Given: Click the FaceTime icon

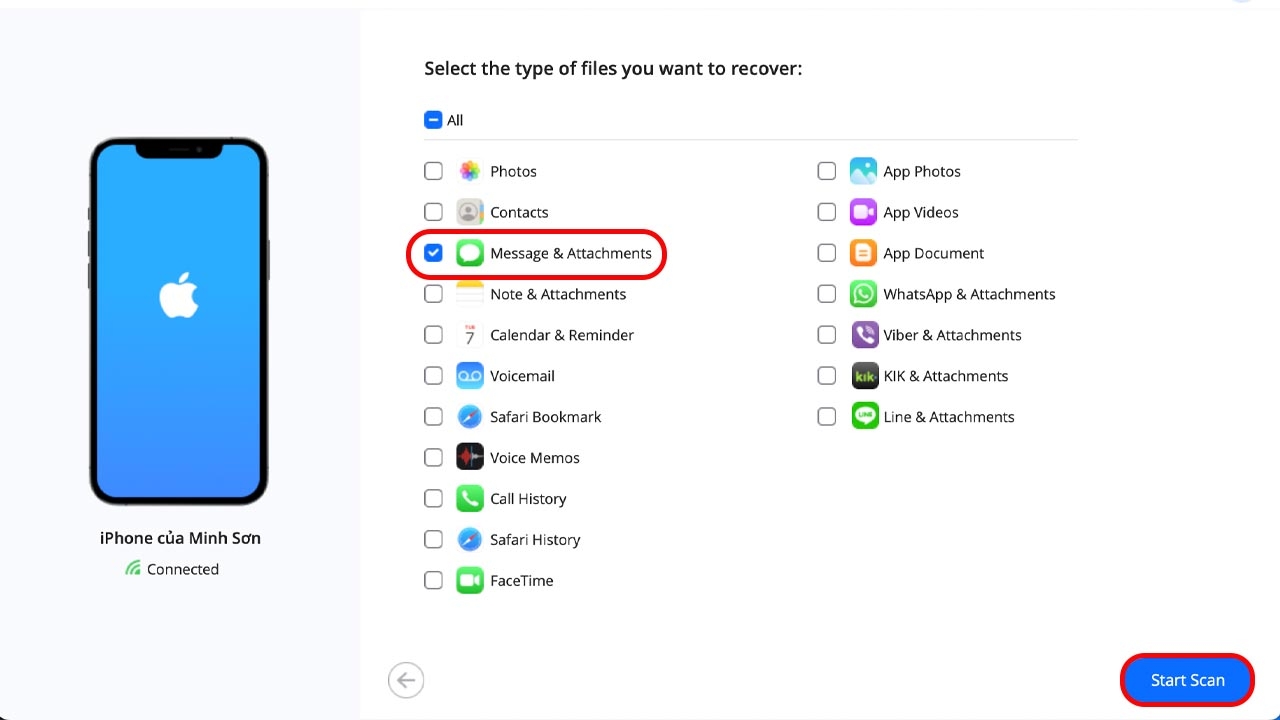Looking at the screenshot, I should coord(469,580).
